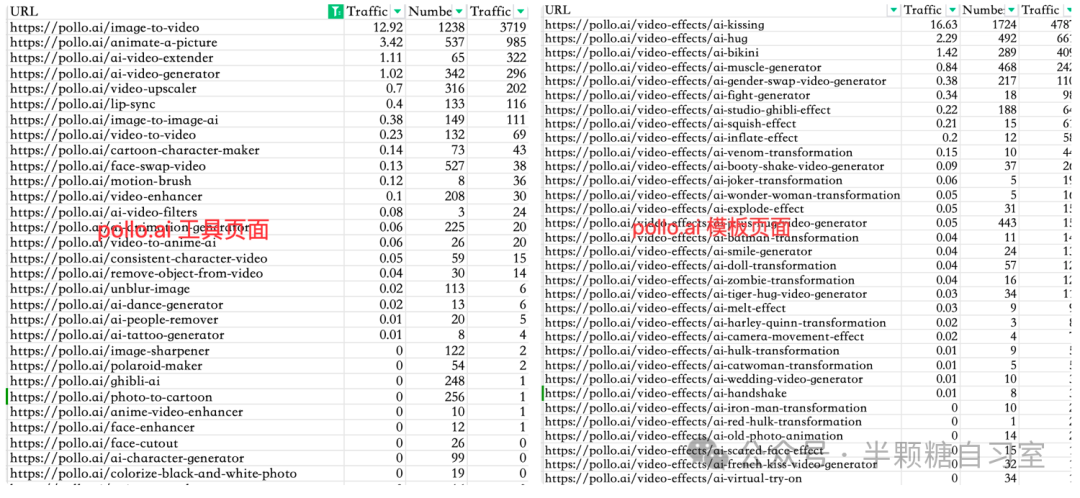1080x498 pixels.
Task: Open right table's Traffic filter arrow beside URL column
Action: (x=952, y=10)
